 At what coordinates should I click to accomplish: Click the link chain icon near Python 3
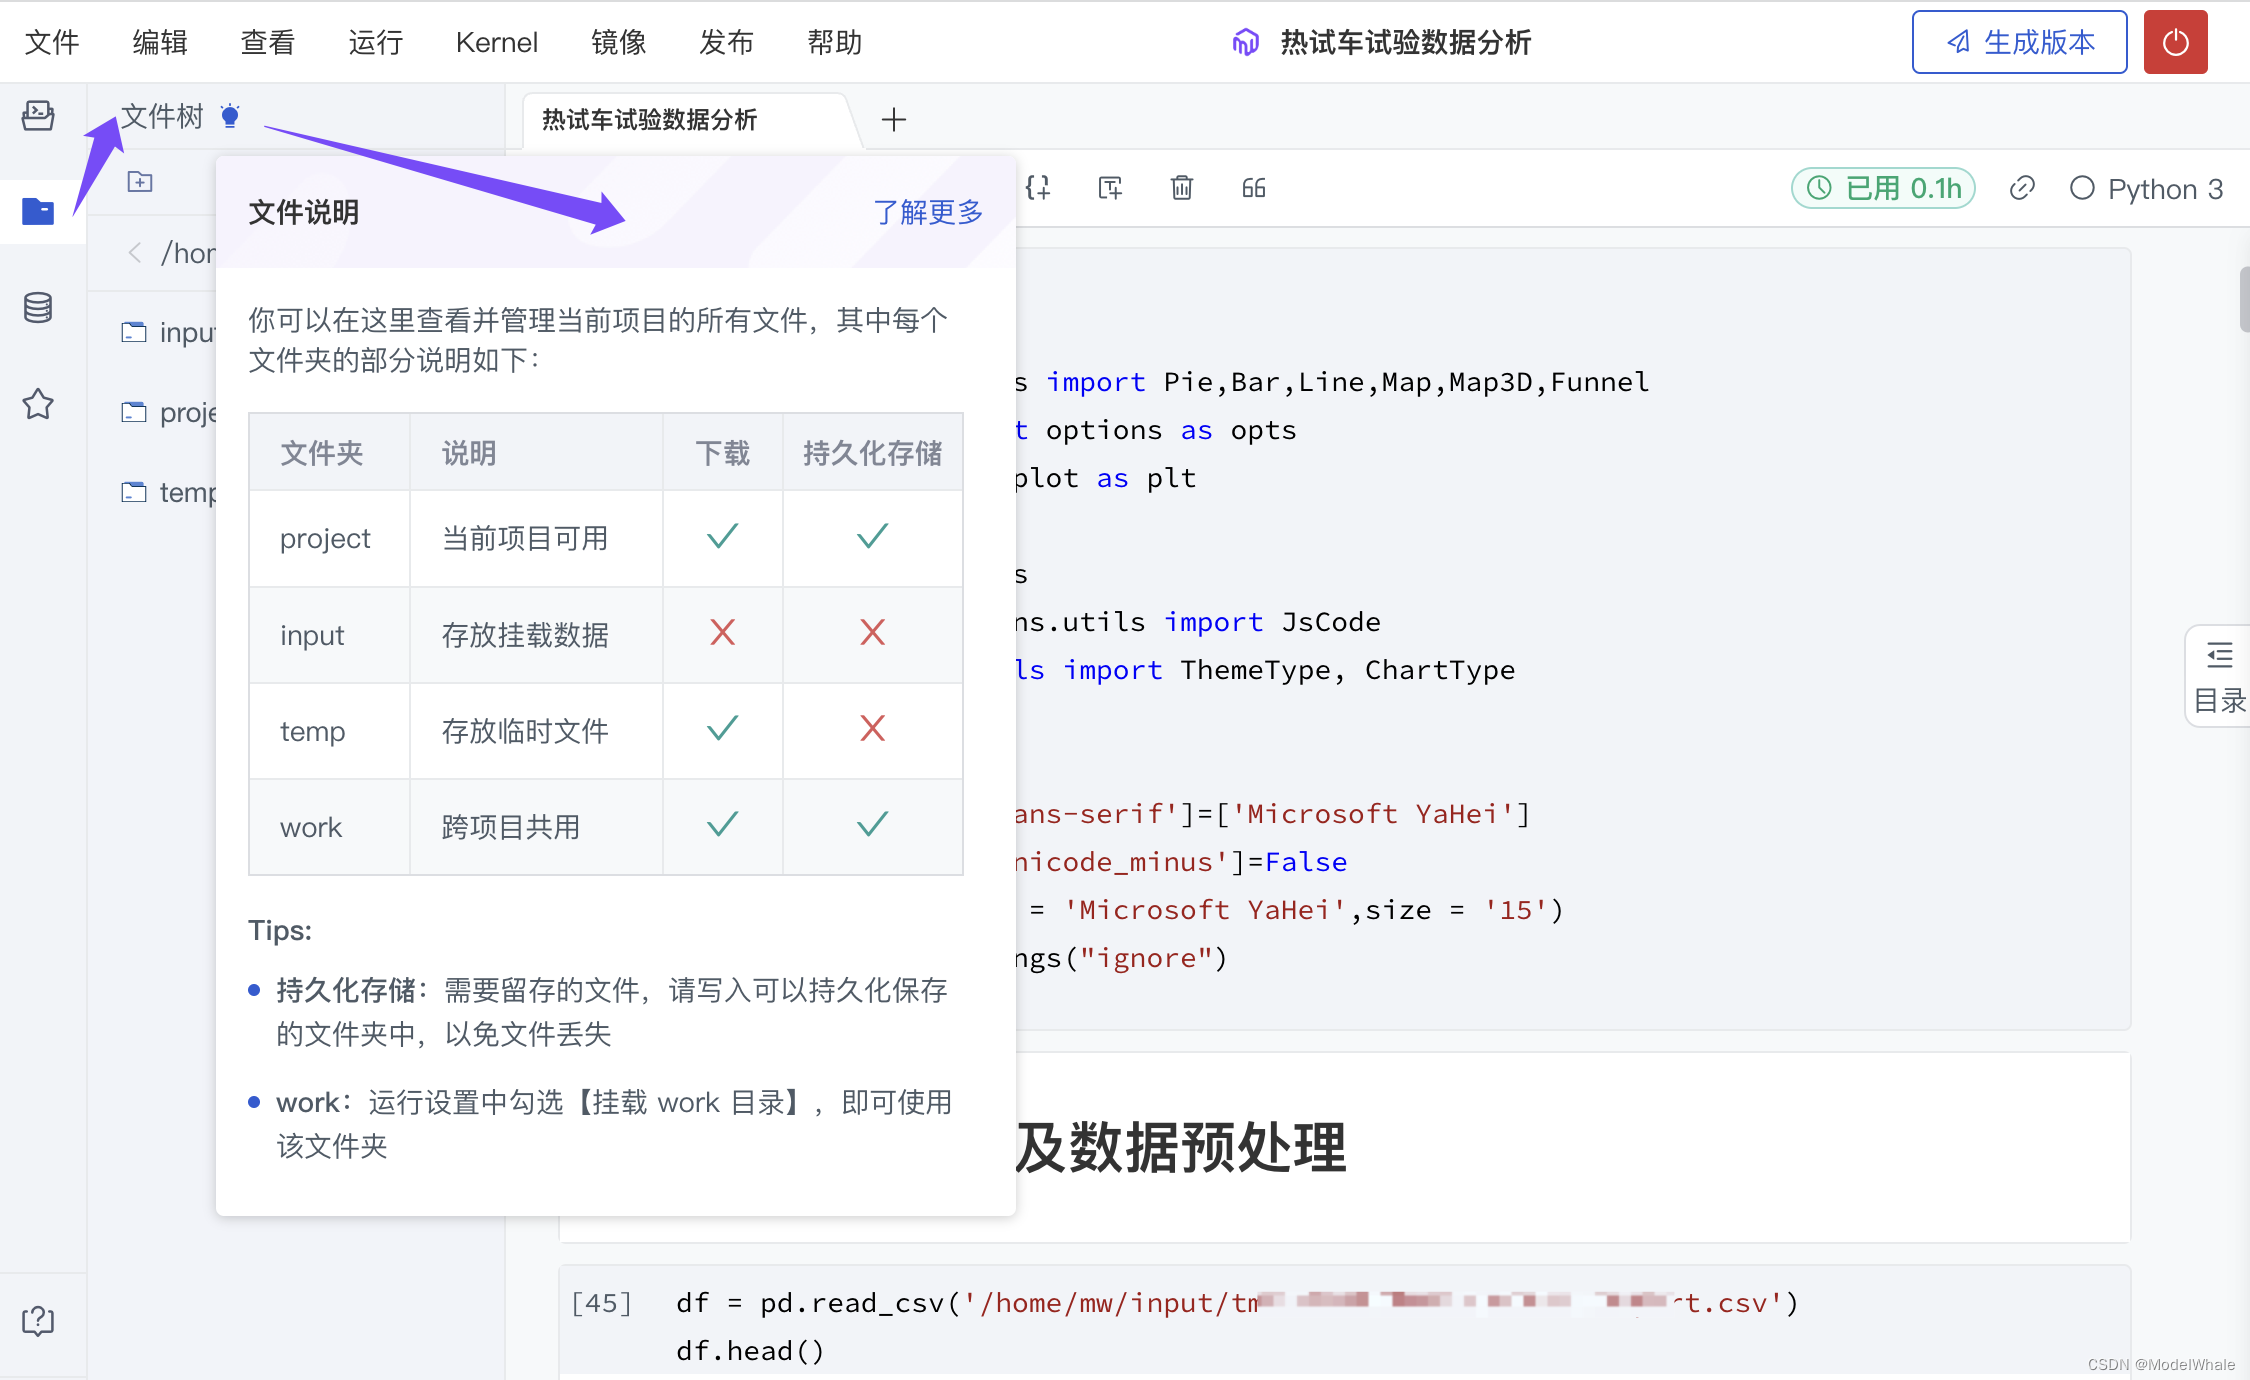point(2022,188)
